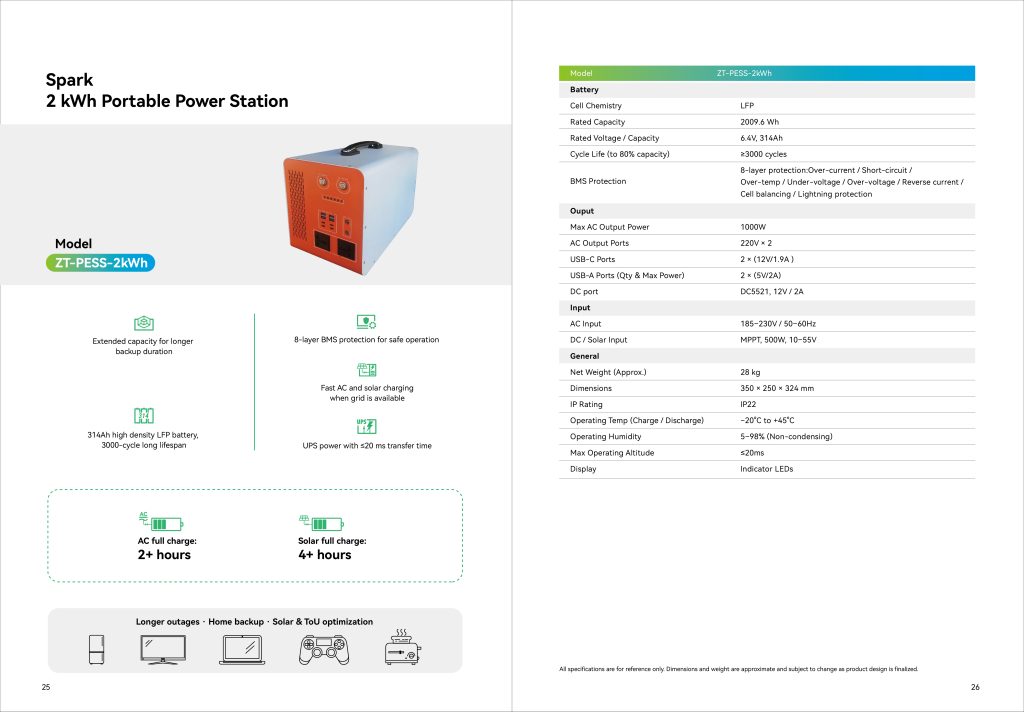Select the solar full charge battery icon
Screen dimensions: 1024x712
[321, 522]
